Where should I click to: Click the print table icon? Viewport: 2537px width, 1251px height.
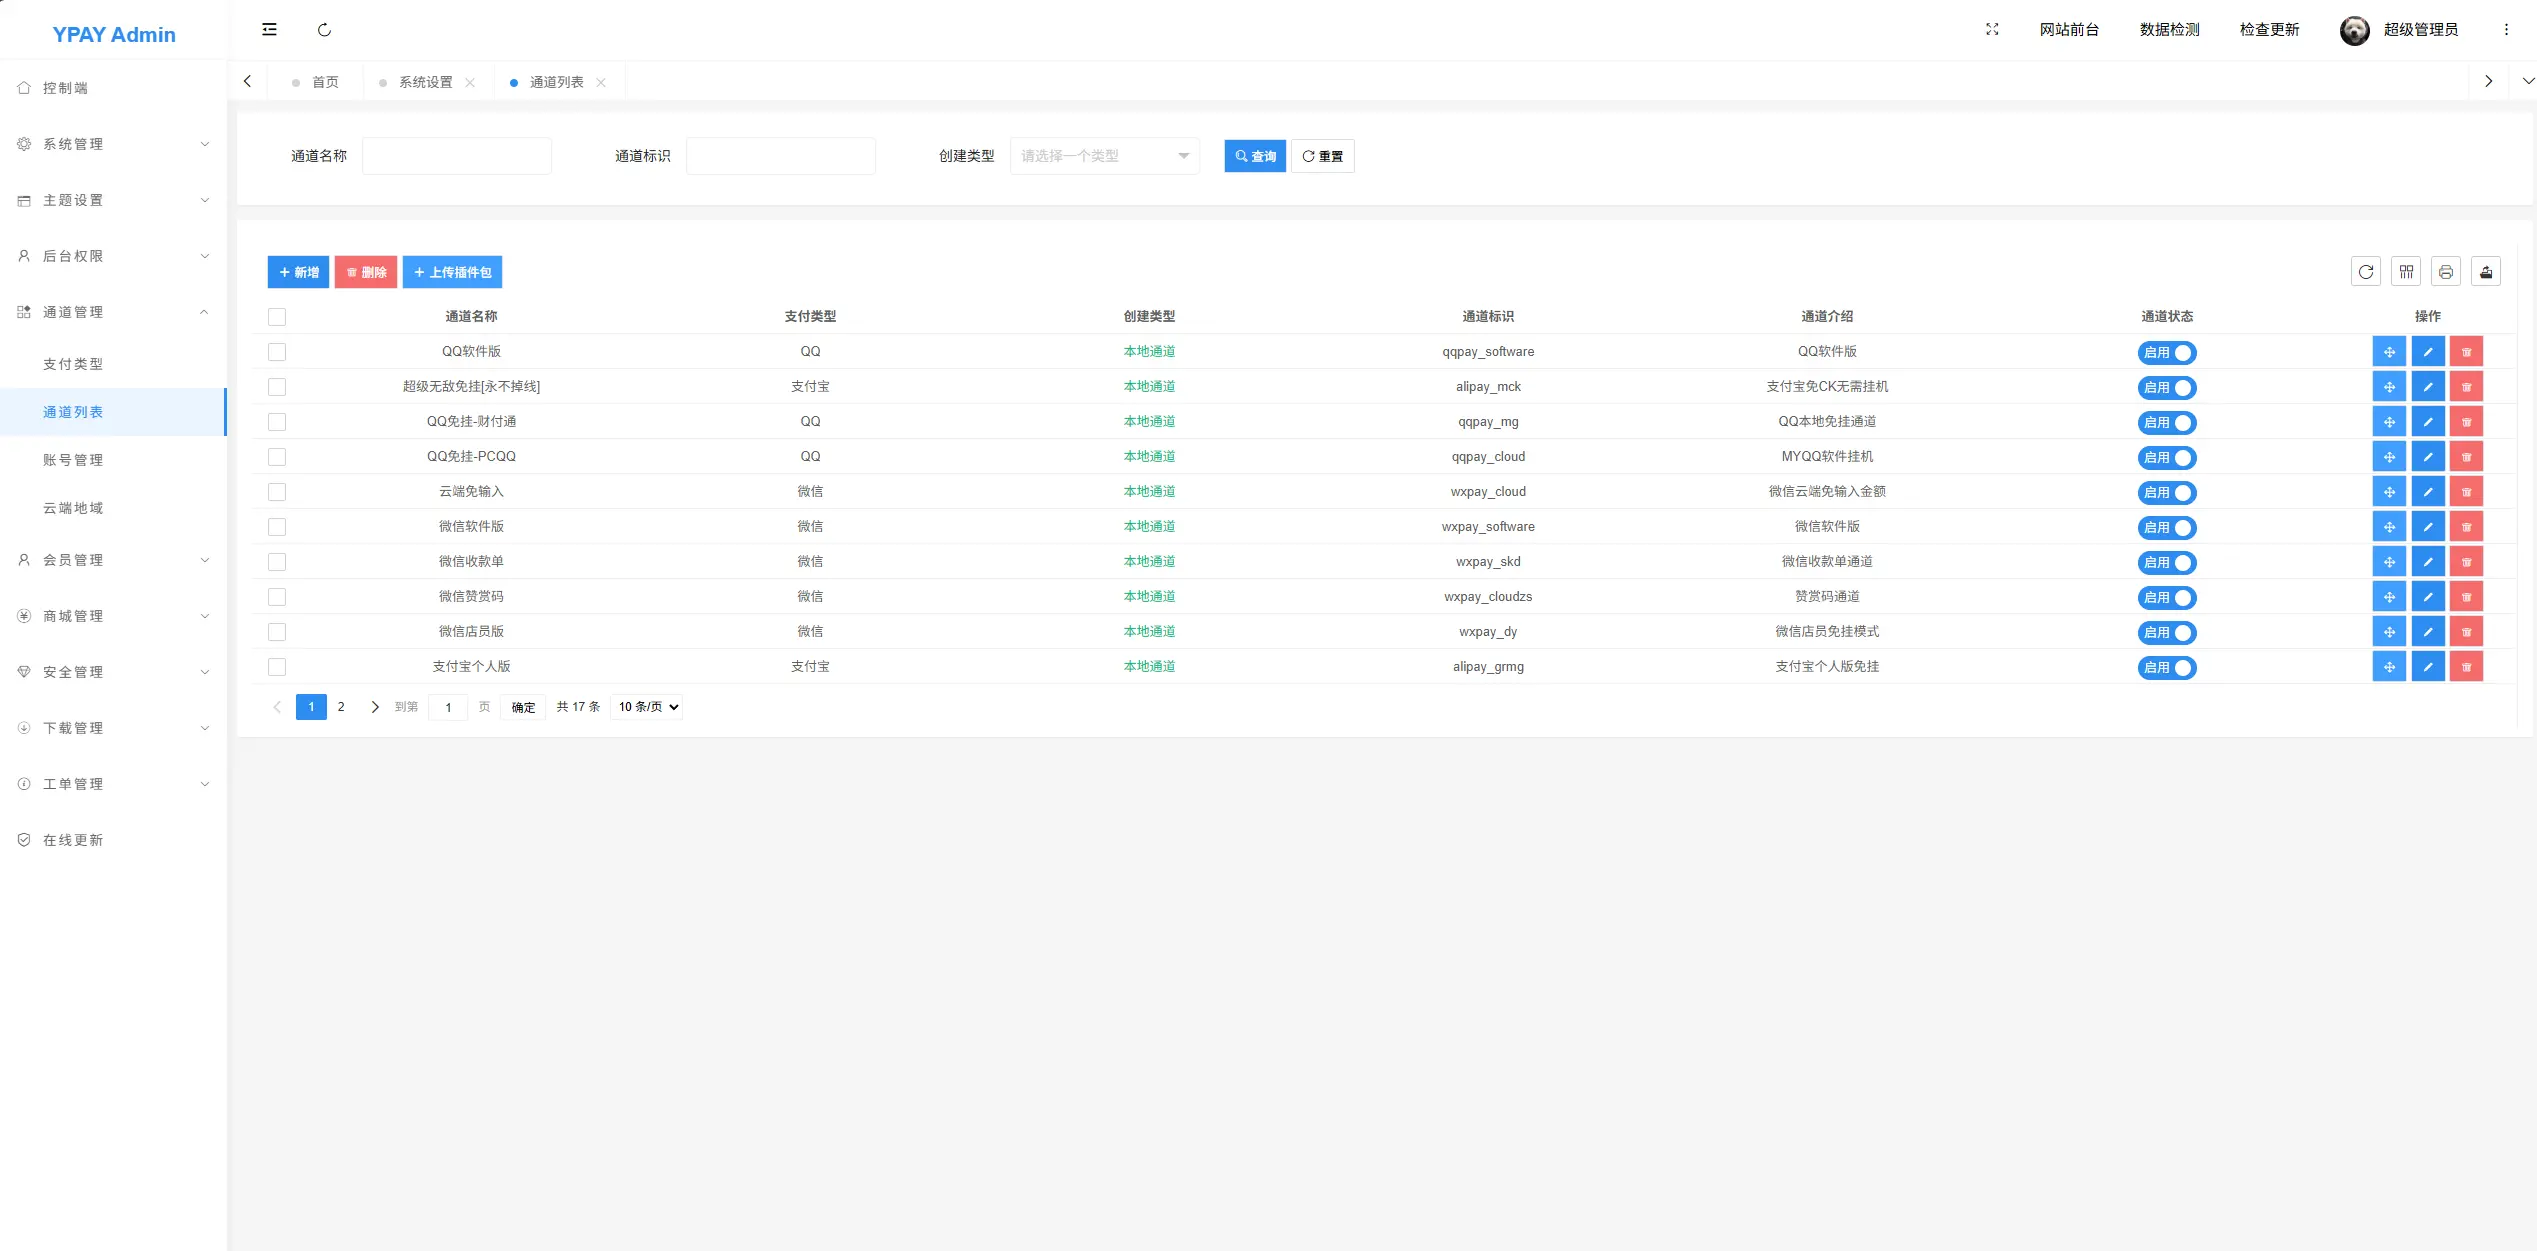[x=2446, y=271]
